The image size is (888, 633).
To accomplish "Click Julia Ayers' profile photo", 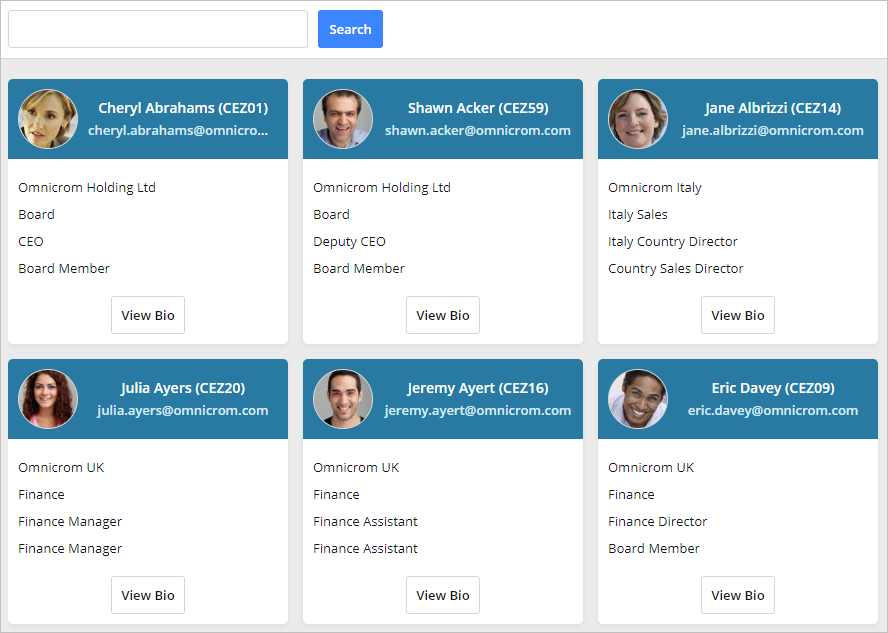I will 48,399.
